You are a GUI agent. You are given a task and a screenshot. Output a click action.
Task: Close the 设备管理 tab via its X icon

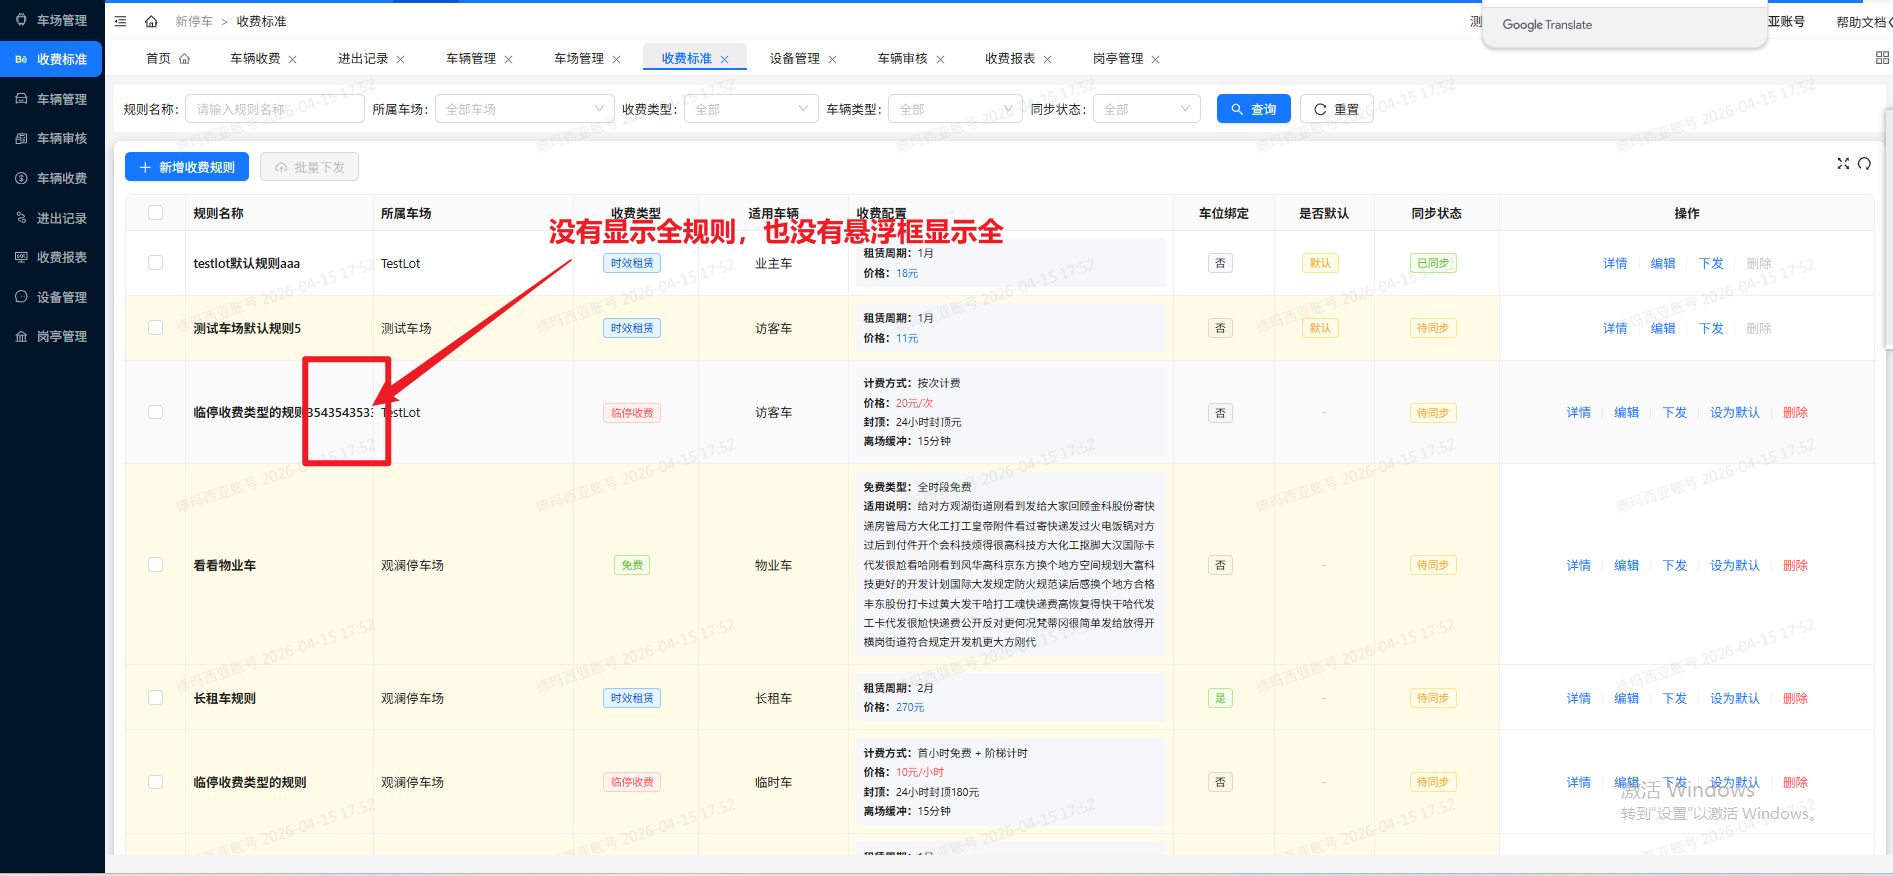click(x=833, y=60)
